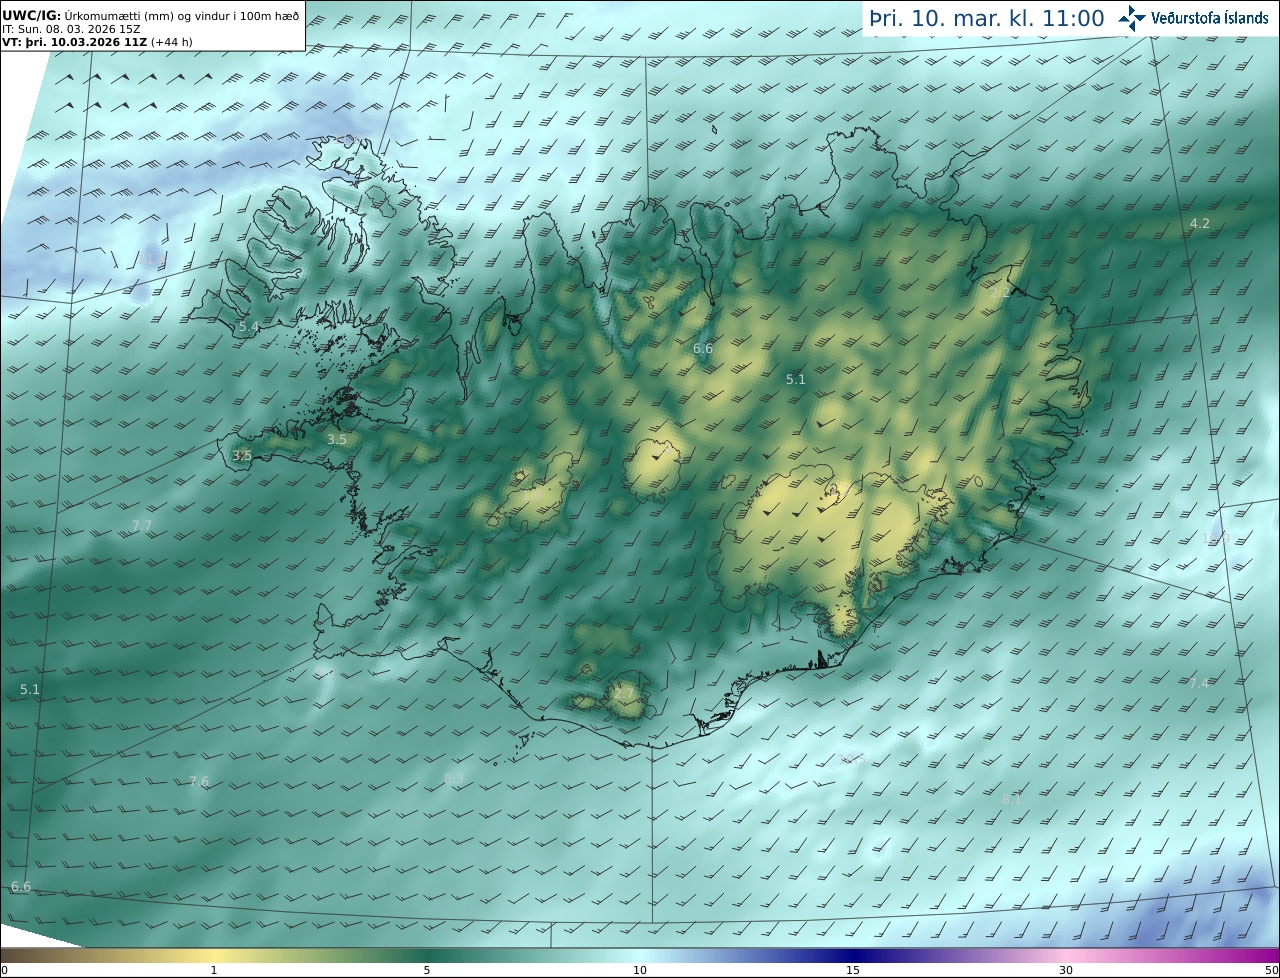Image resolution: width=1280 pixels, height=978 pixels.
Task: Pick the dark blue colorbar segment above the 15 tick
Action: click(853, 956)
